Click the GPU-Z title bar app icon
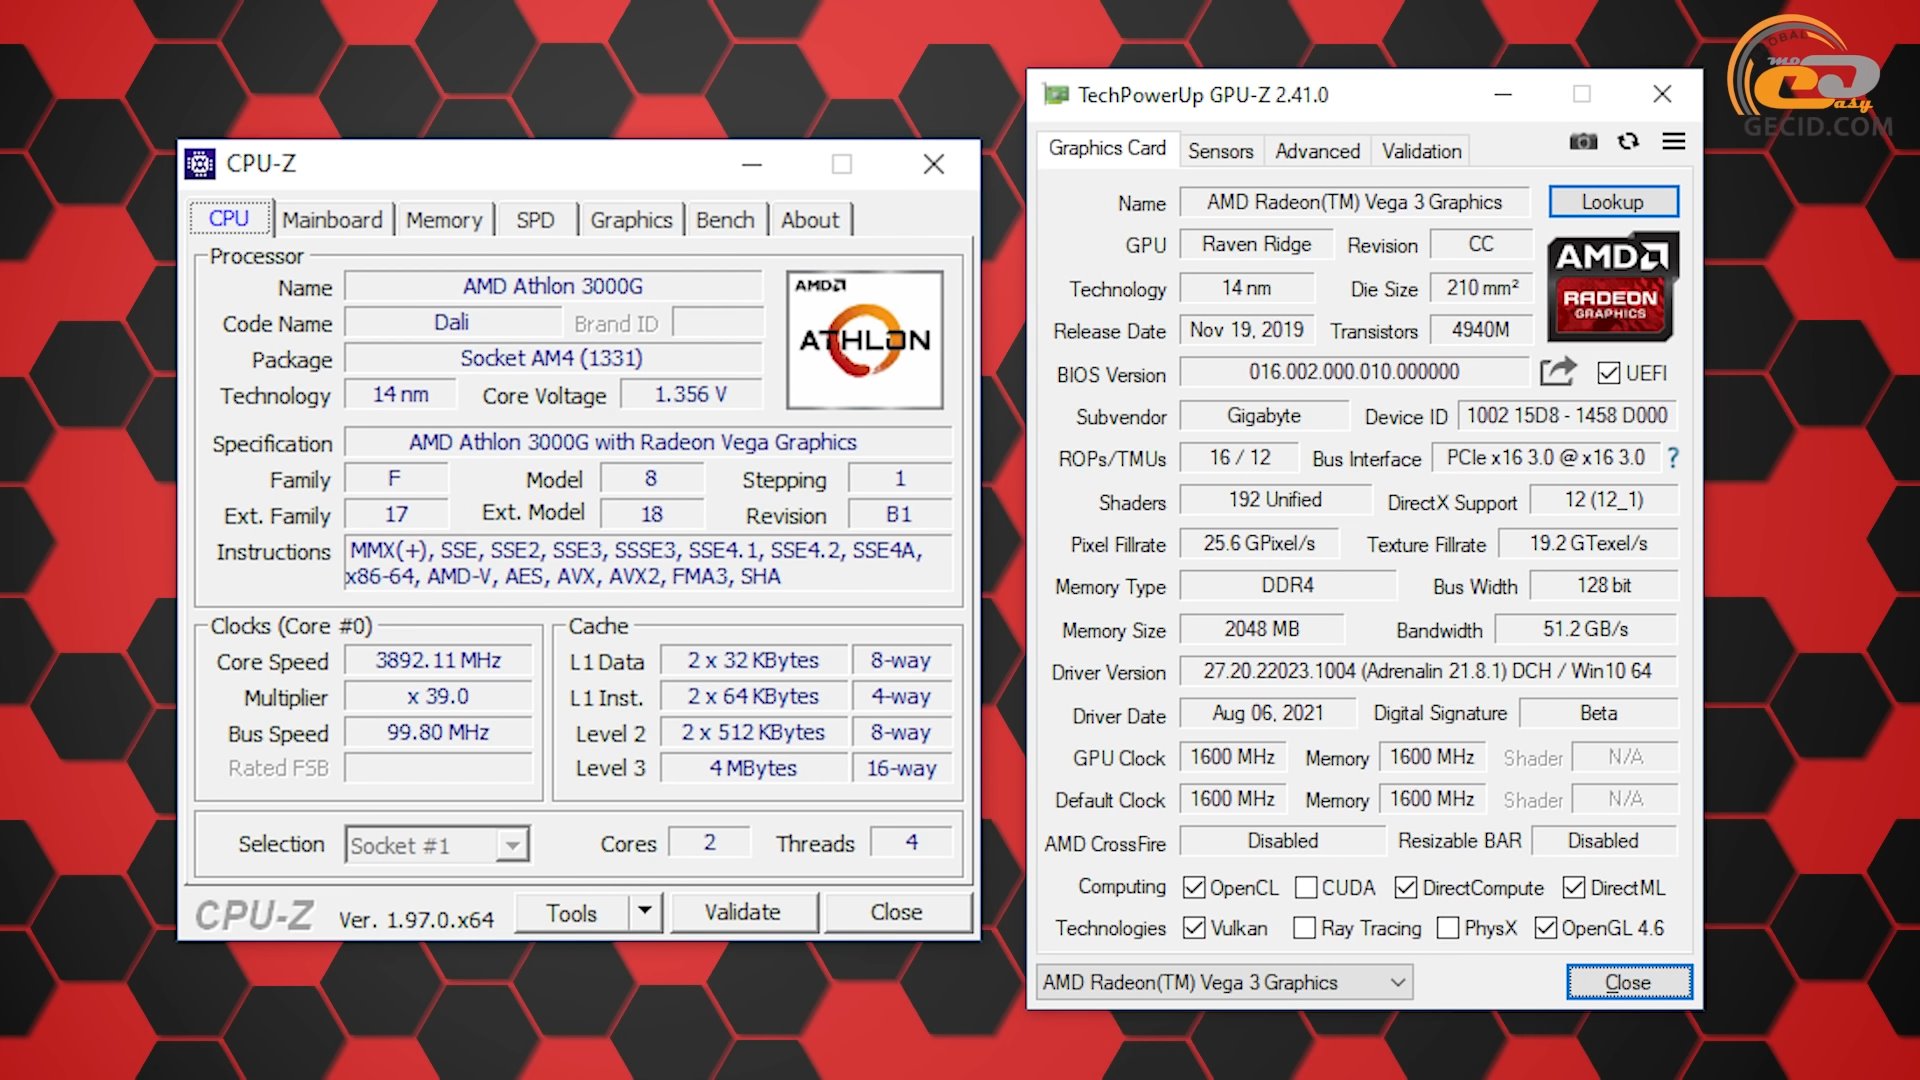The height and width of the screenshot is (1080, 1920). click(1056, 94)
